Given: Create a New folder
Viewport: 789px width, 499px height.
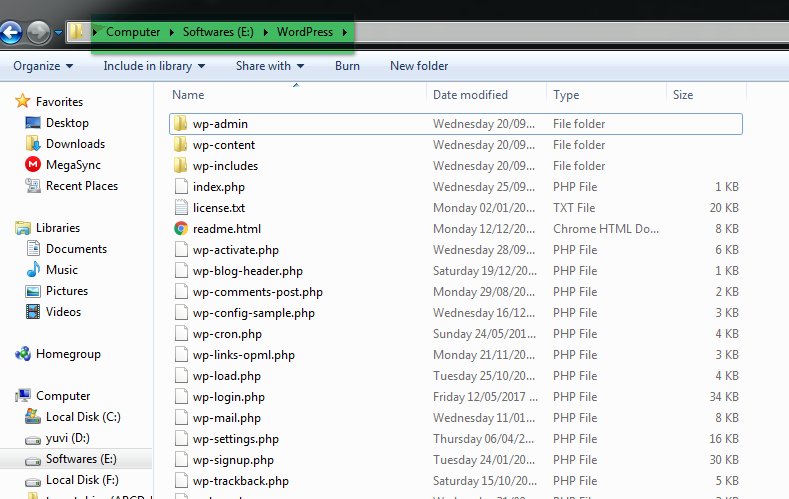Looking at the screenshot, I should (x=419, y=66).
